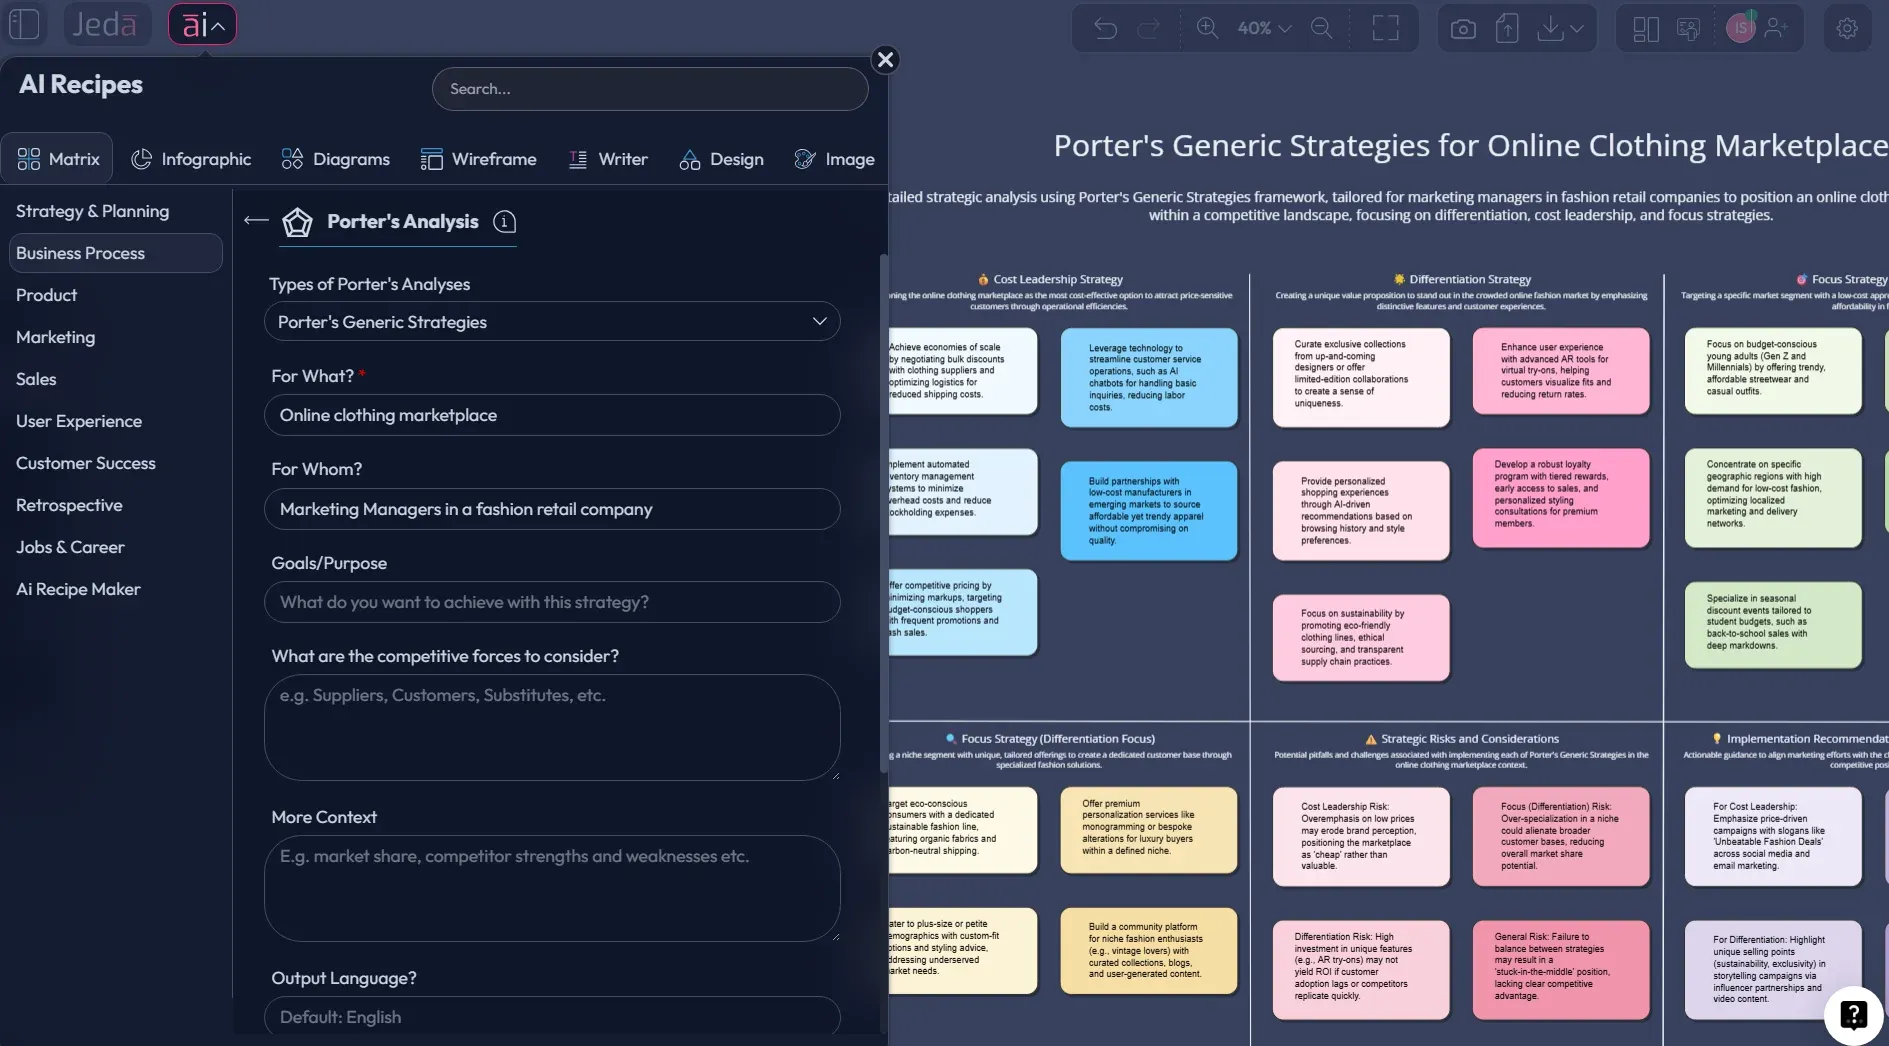Click the Redo icon
The width and height of the screenshot is (1889, 1046).
coord(1148,27)
